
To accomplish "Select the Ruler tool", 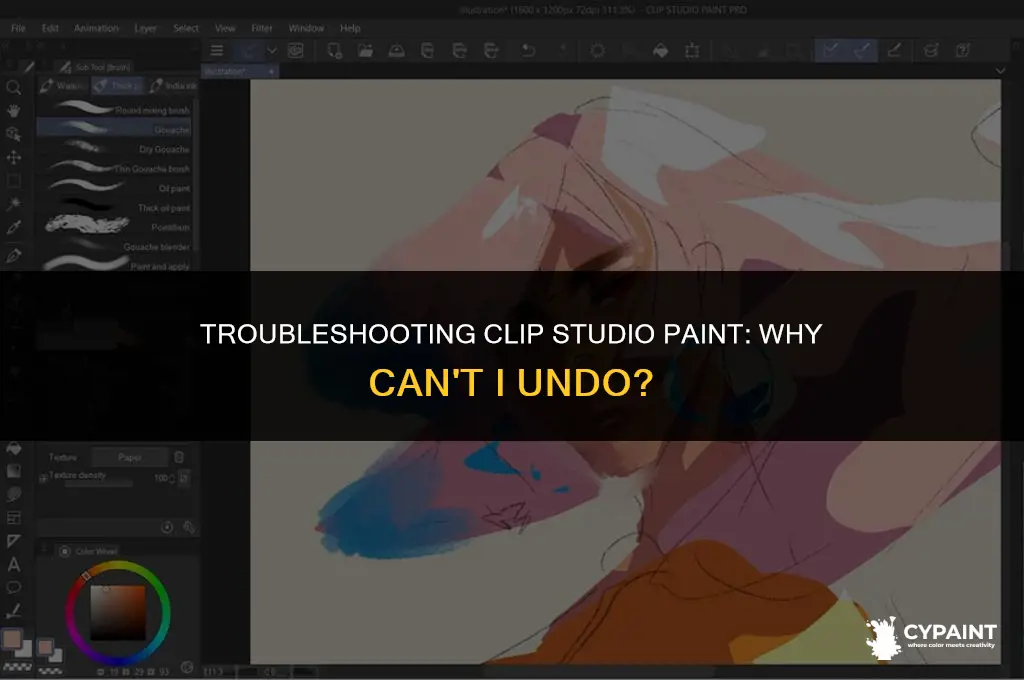I will click(x=13, y=541).
